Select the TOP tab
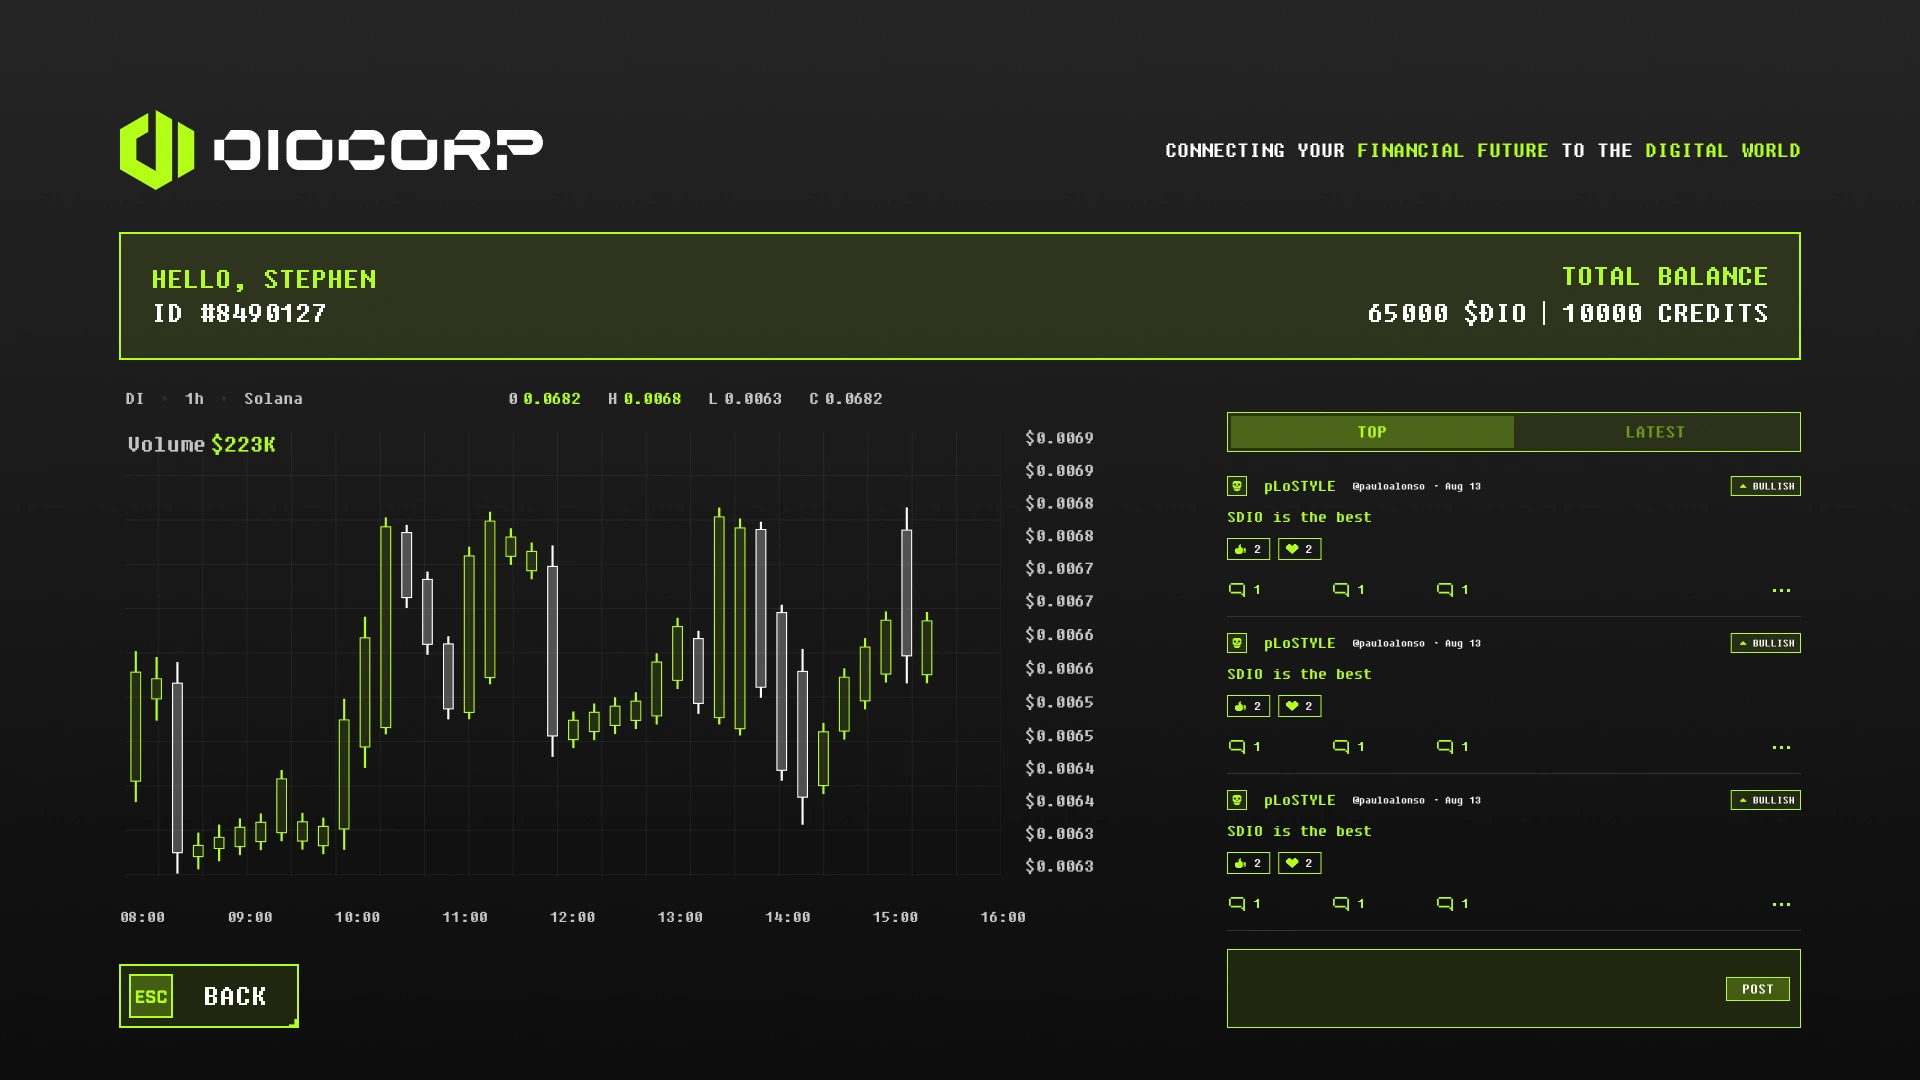Viewport: 1920px width, 1080px height. pyautogui.click(x=1371, y=432)
